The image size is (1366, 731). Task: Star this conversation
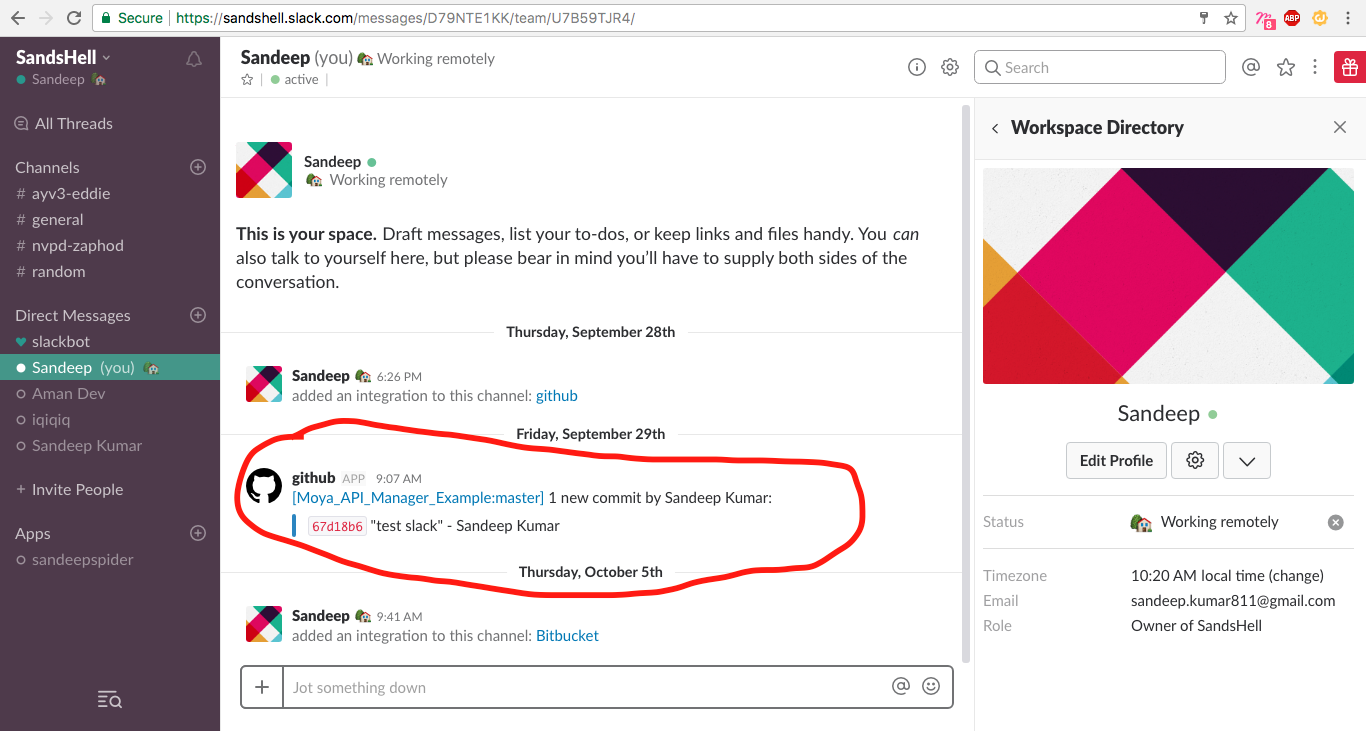click(247, 80)
